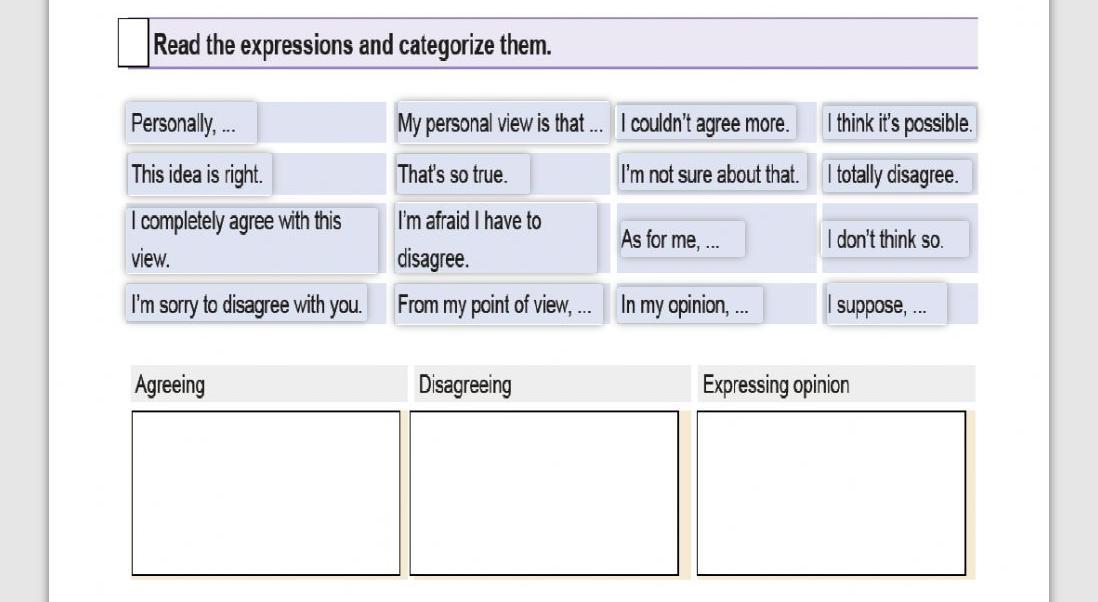This screenshot has height=602, width=1098.
Task: Click the small square beside the instruction heading
Action: coord(133,43)
